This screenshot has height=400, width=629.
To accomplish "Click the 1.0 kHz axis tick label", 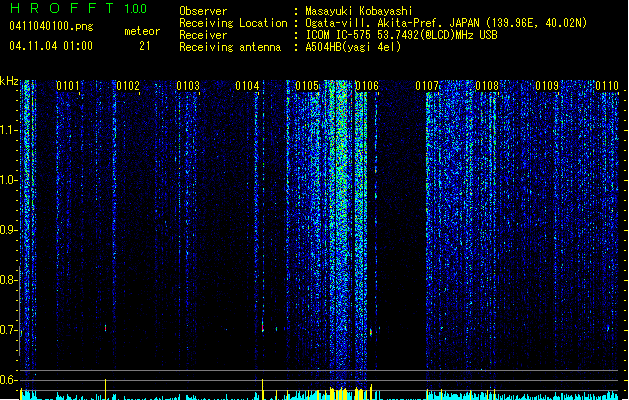I will [9, 180].
